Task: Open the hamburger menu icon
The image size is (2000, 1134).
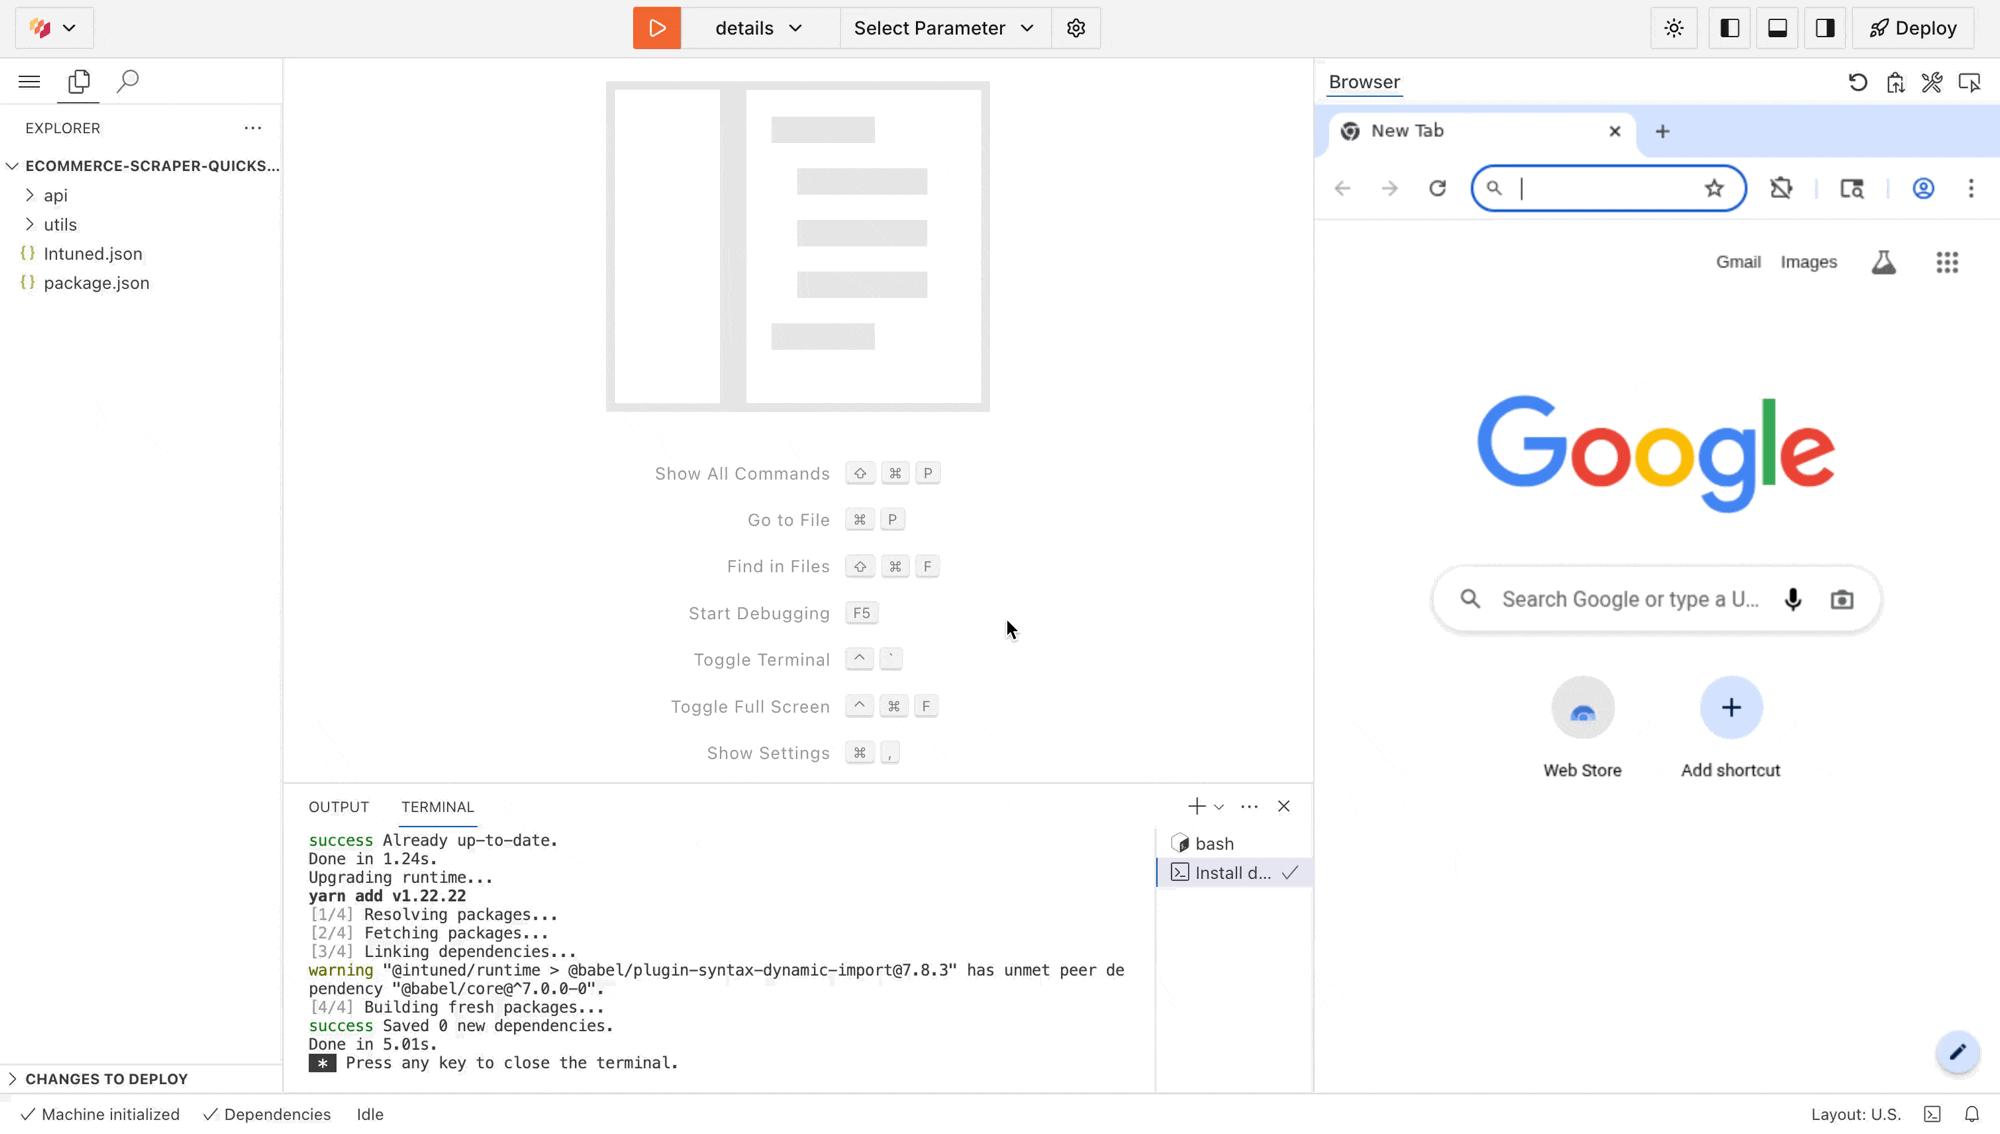Action: 29,81
